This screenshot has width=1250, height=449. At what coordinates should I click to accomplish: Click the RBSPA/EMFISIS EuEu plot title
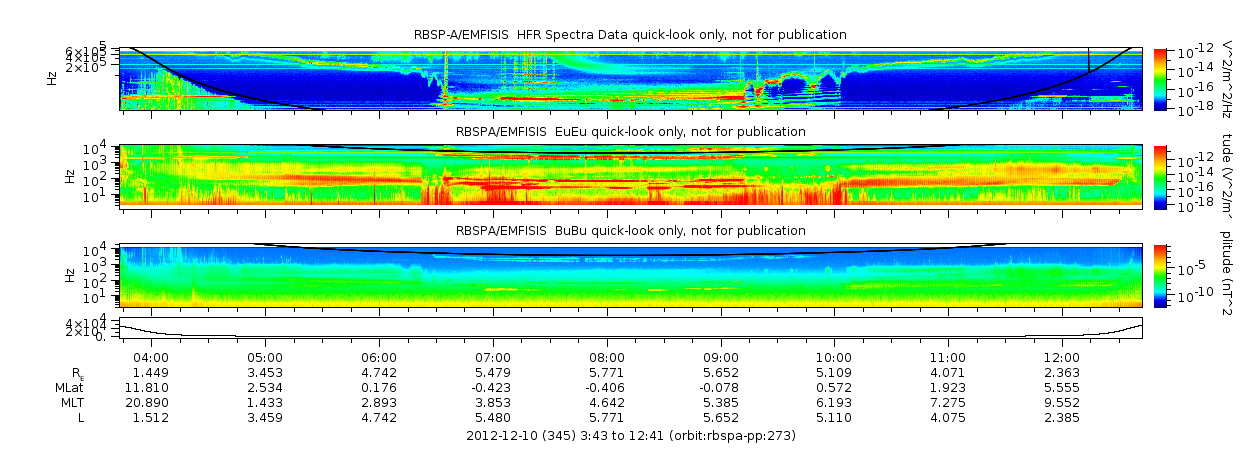click(x=630, y=132)
